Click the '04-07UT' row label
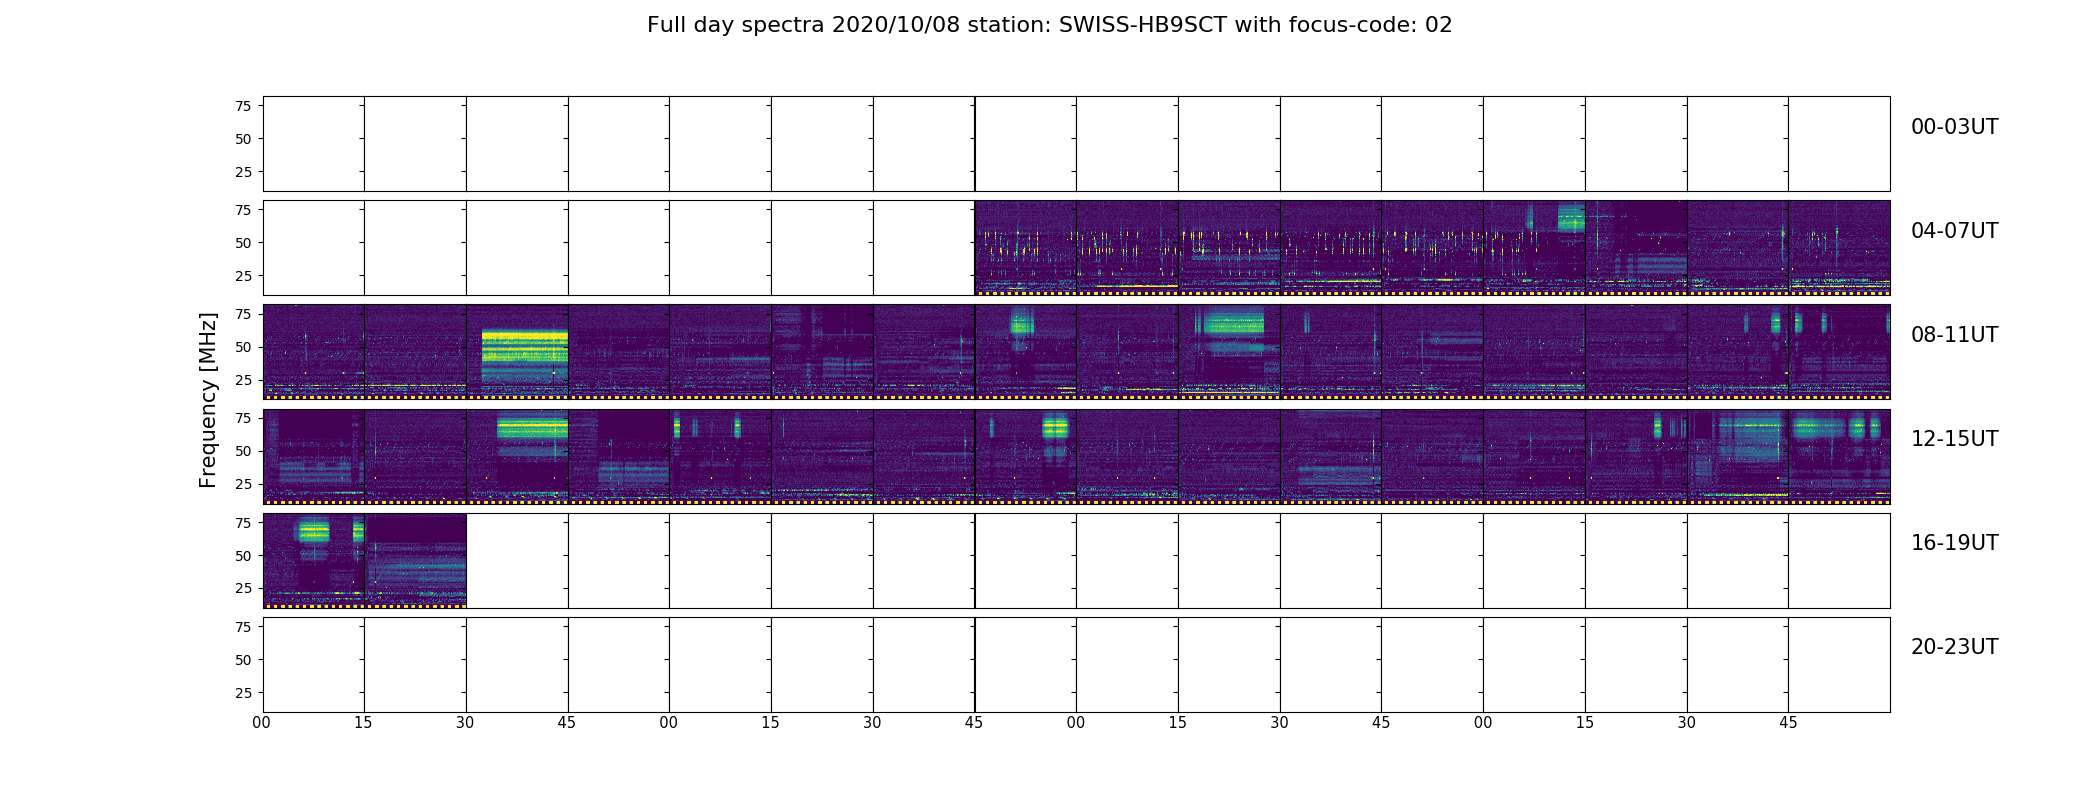2100x800 pixels. pos(1954,231)
